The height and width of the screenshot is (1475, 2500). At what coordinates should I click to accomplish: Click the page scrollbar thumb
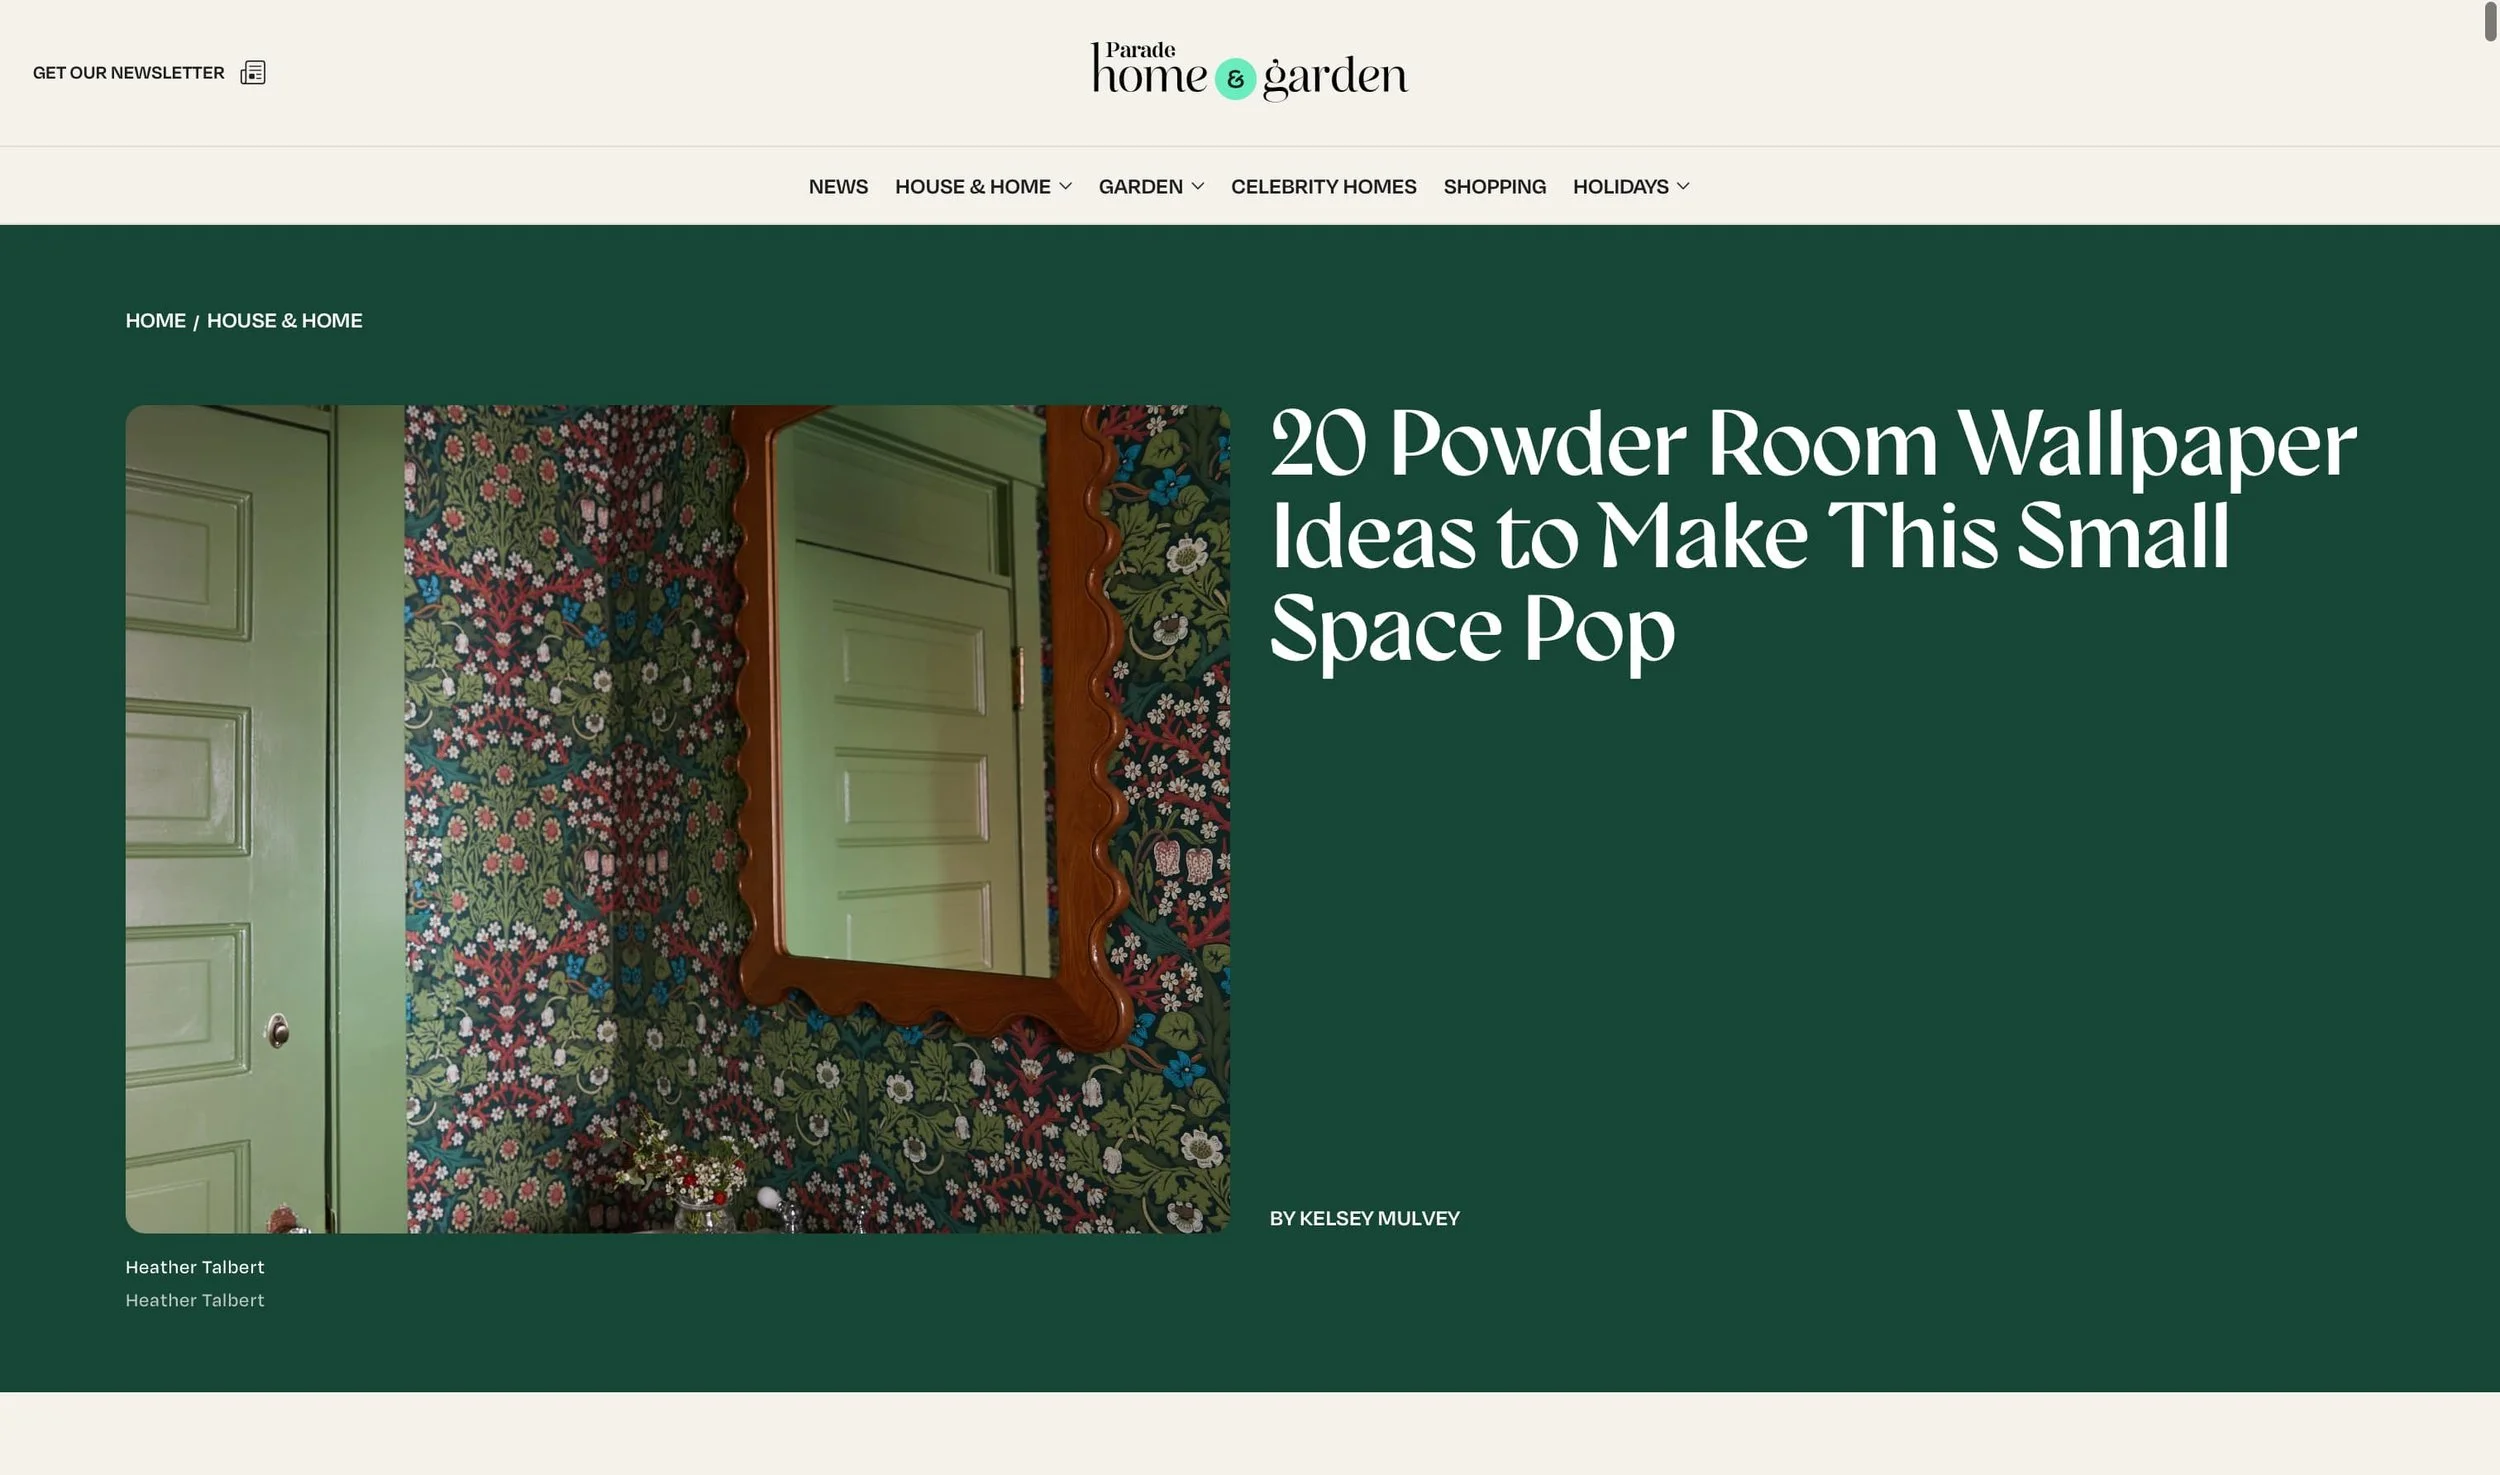click(x=2489, y=22)
